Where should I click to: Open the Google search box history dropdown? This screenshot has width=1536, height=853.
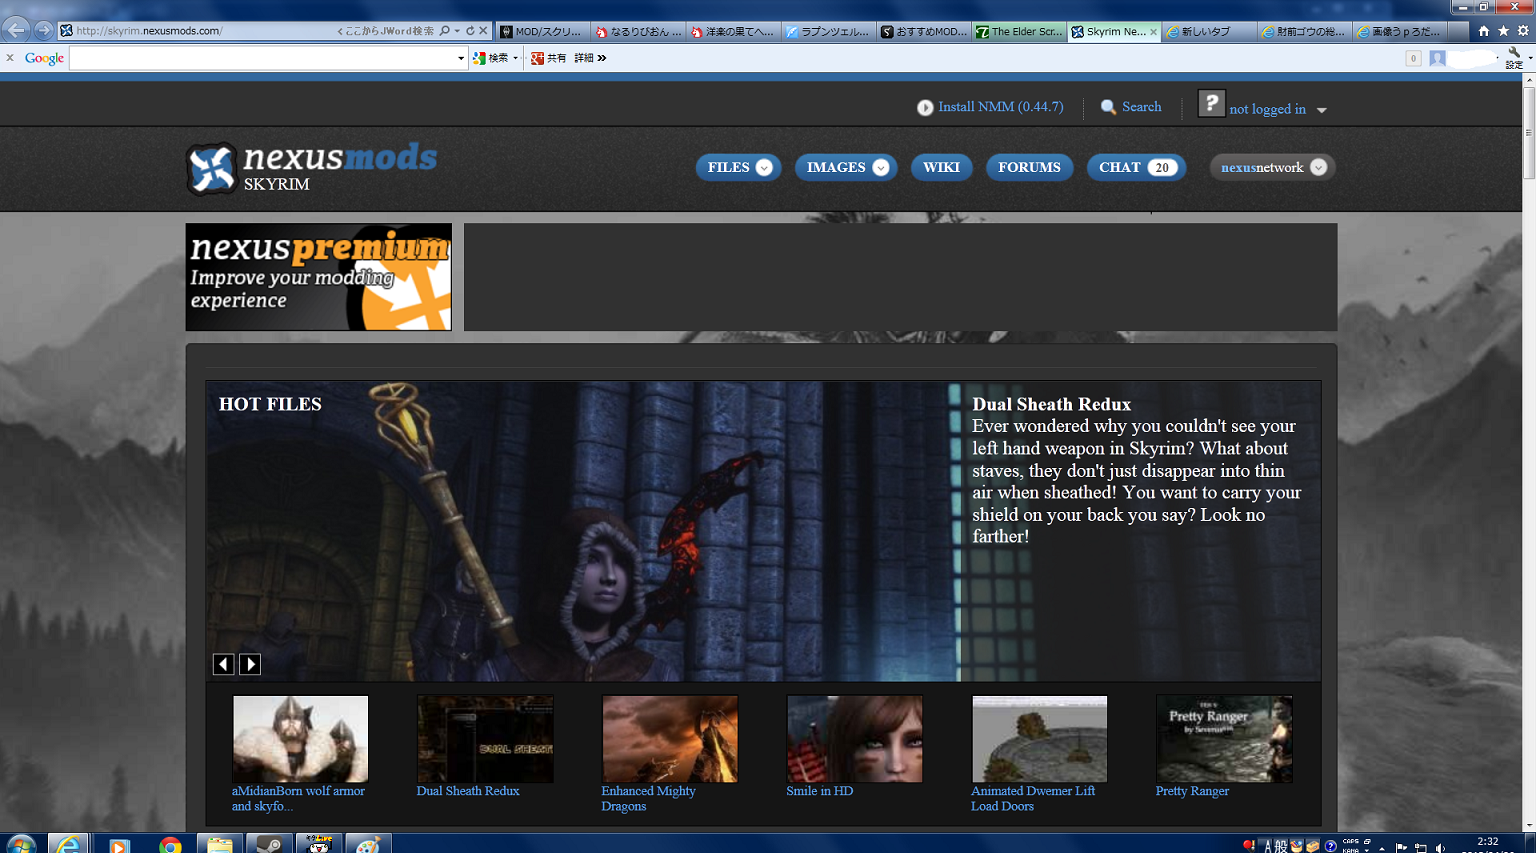(x=461, y=58)
